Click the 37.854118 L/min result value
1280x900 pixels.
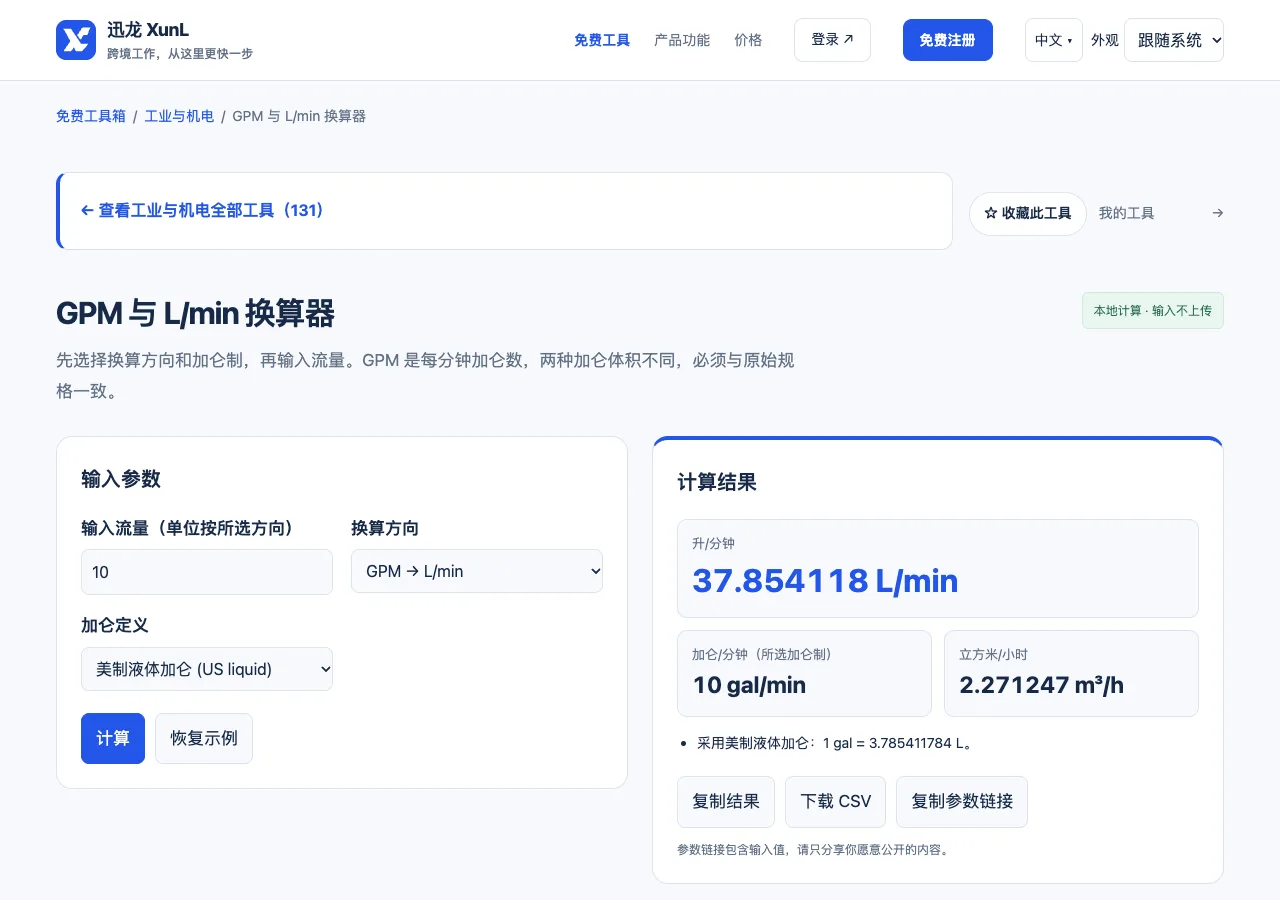pos(825,580)
